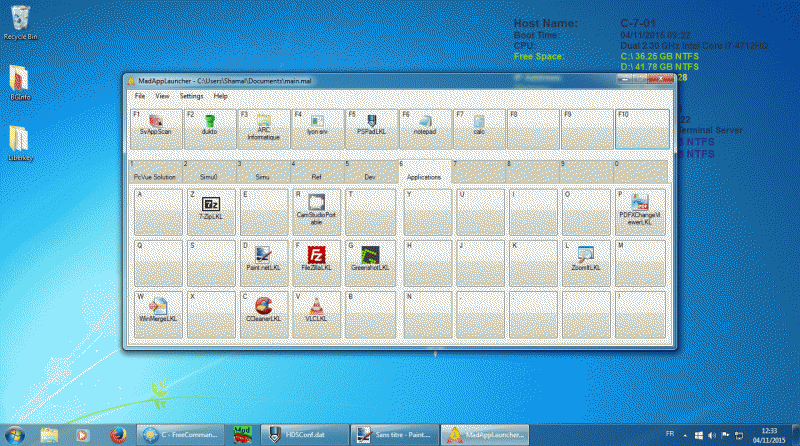
Task: Open the Liberkey desktop folder
Action: coord(20,143)
